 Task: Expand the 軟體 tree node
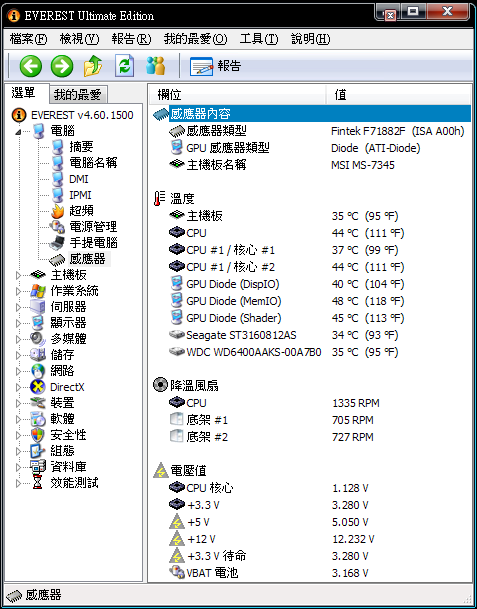[18, 419]
